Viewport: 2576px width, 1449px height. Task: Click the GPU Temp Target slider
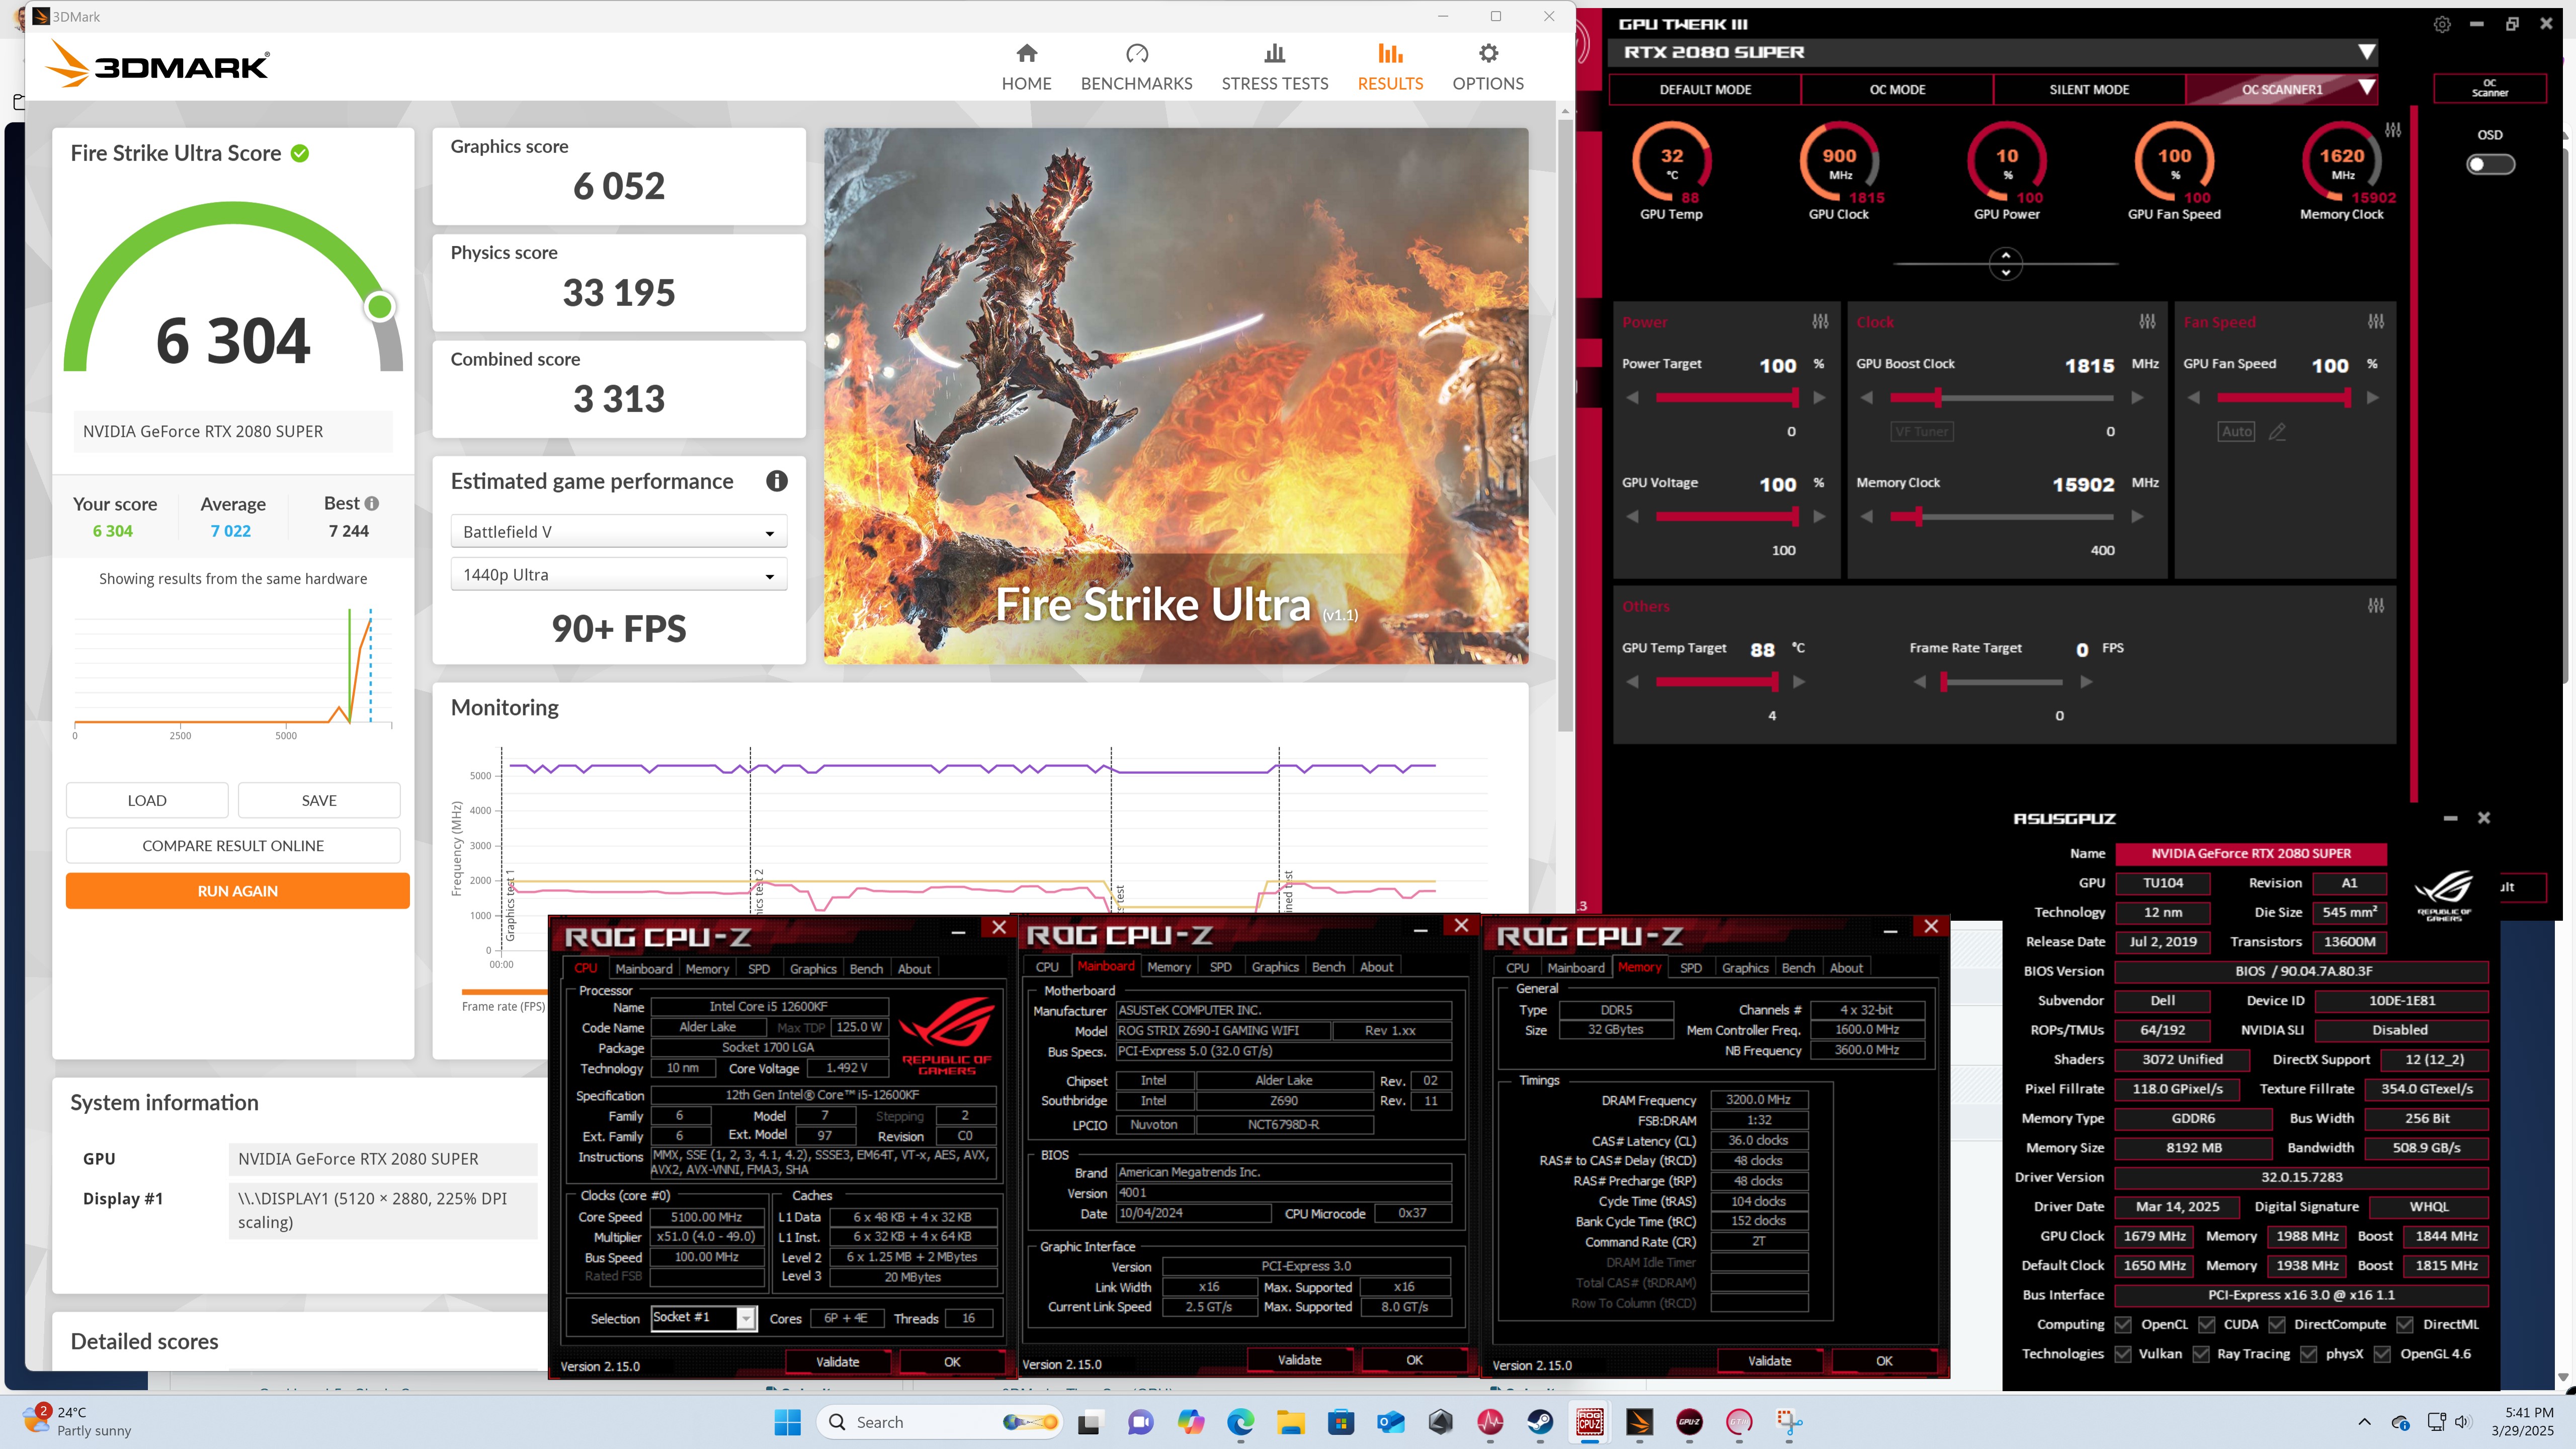1717,682
